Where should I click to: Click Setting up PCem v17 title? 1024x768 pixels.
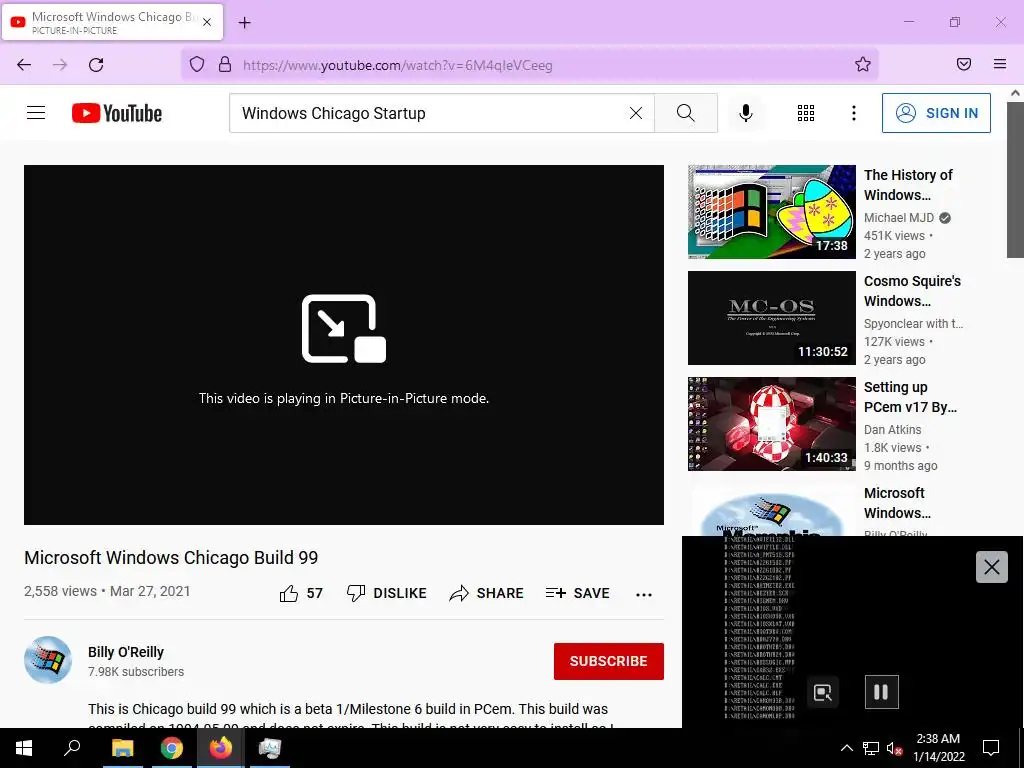(x=910, y=396)
